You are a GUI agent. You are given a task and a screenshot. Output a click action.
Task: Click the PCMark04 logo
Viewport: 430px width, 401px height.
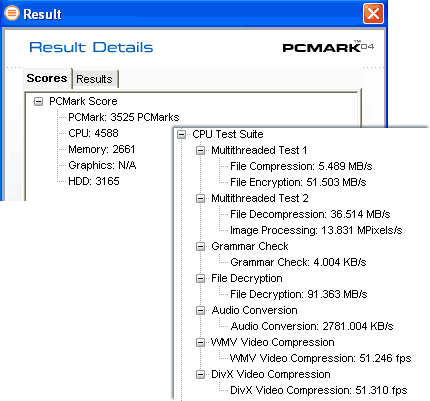328,47
